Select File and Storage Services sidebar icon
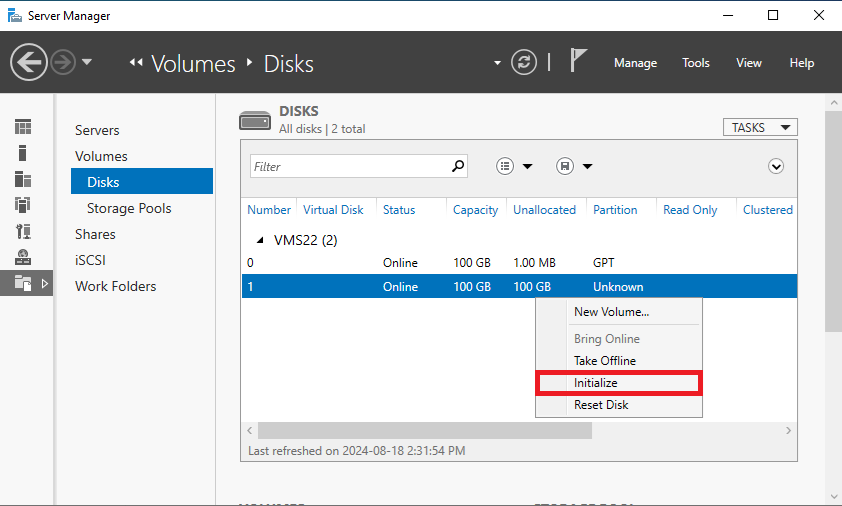The width and height of the screenshot is (842, 506). 23,283
